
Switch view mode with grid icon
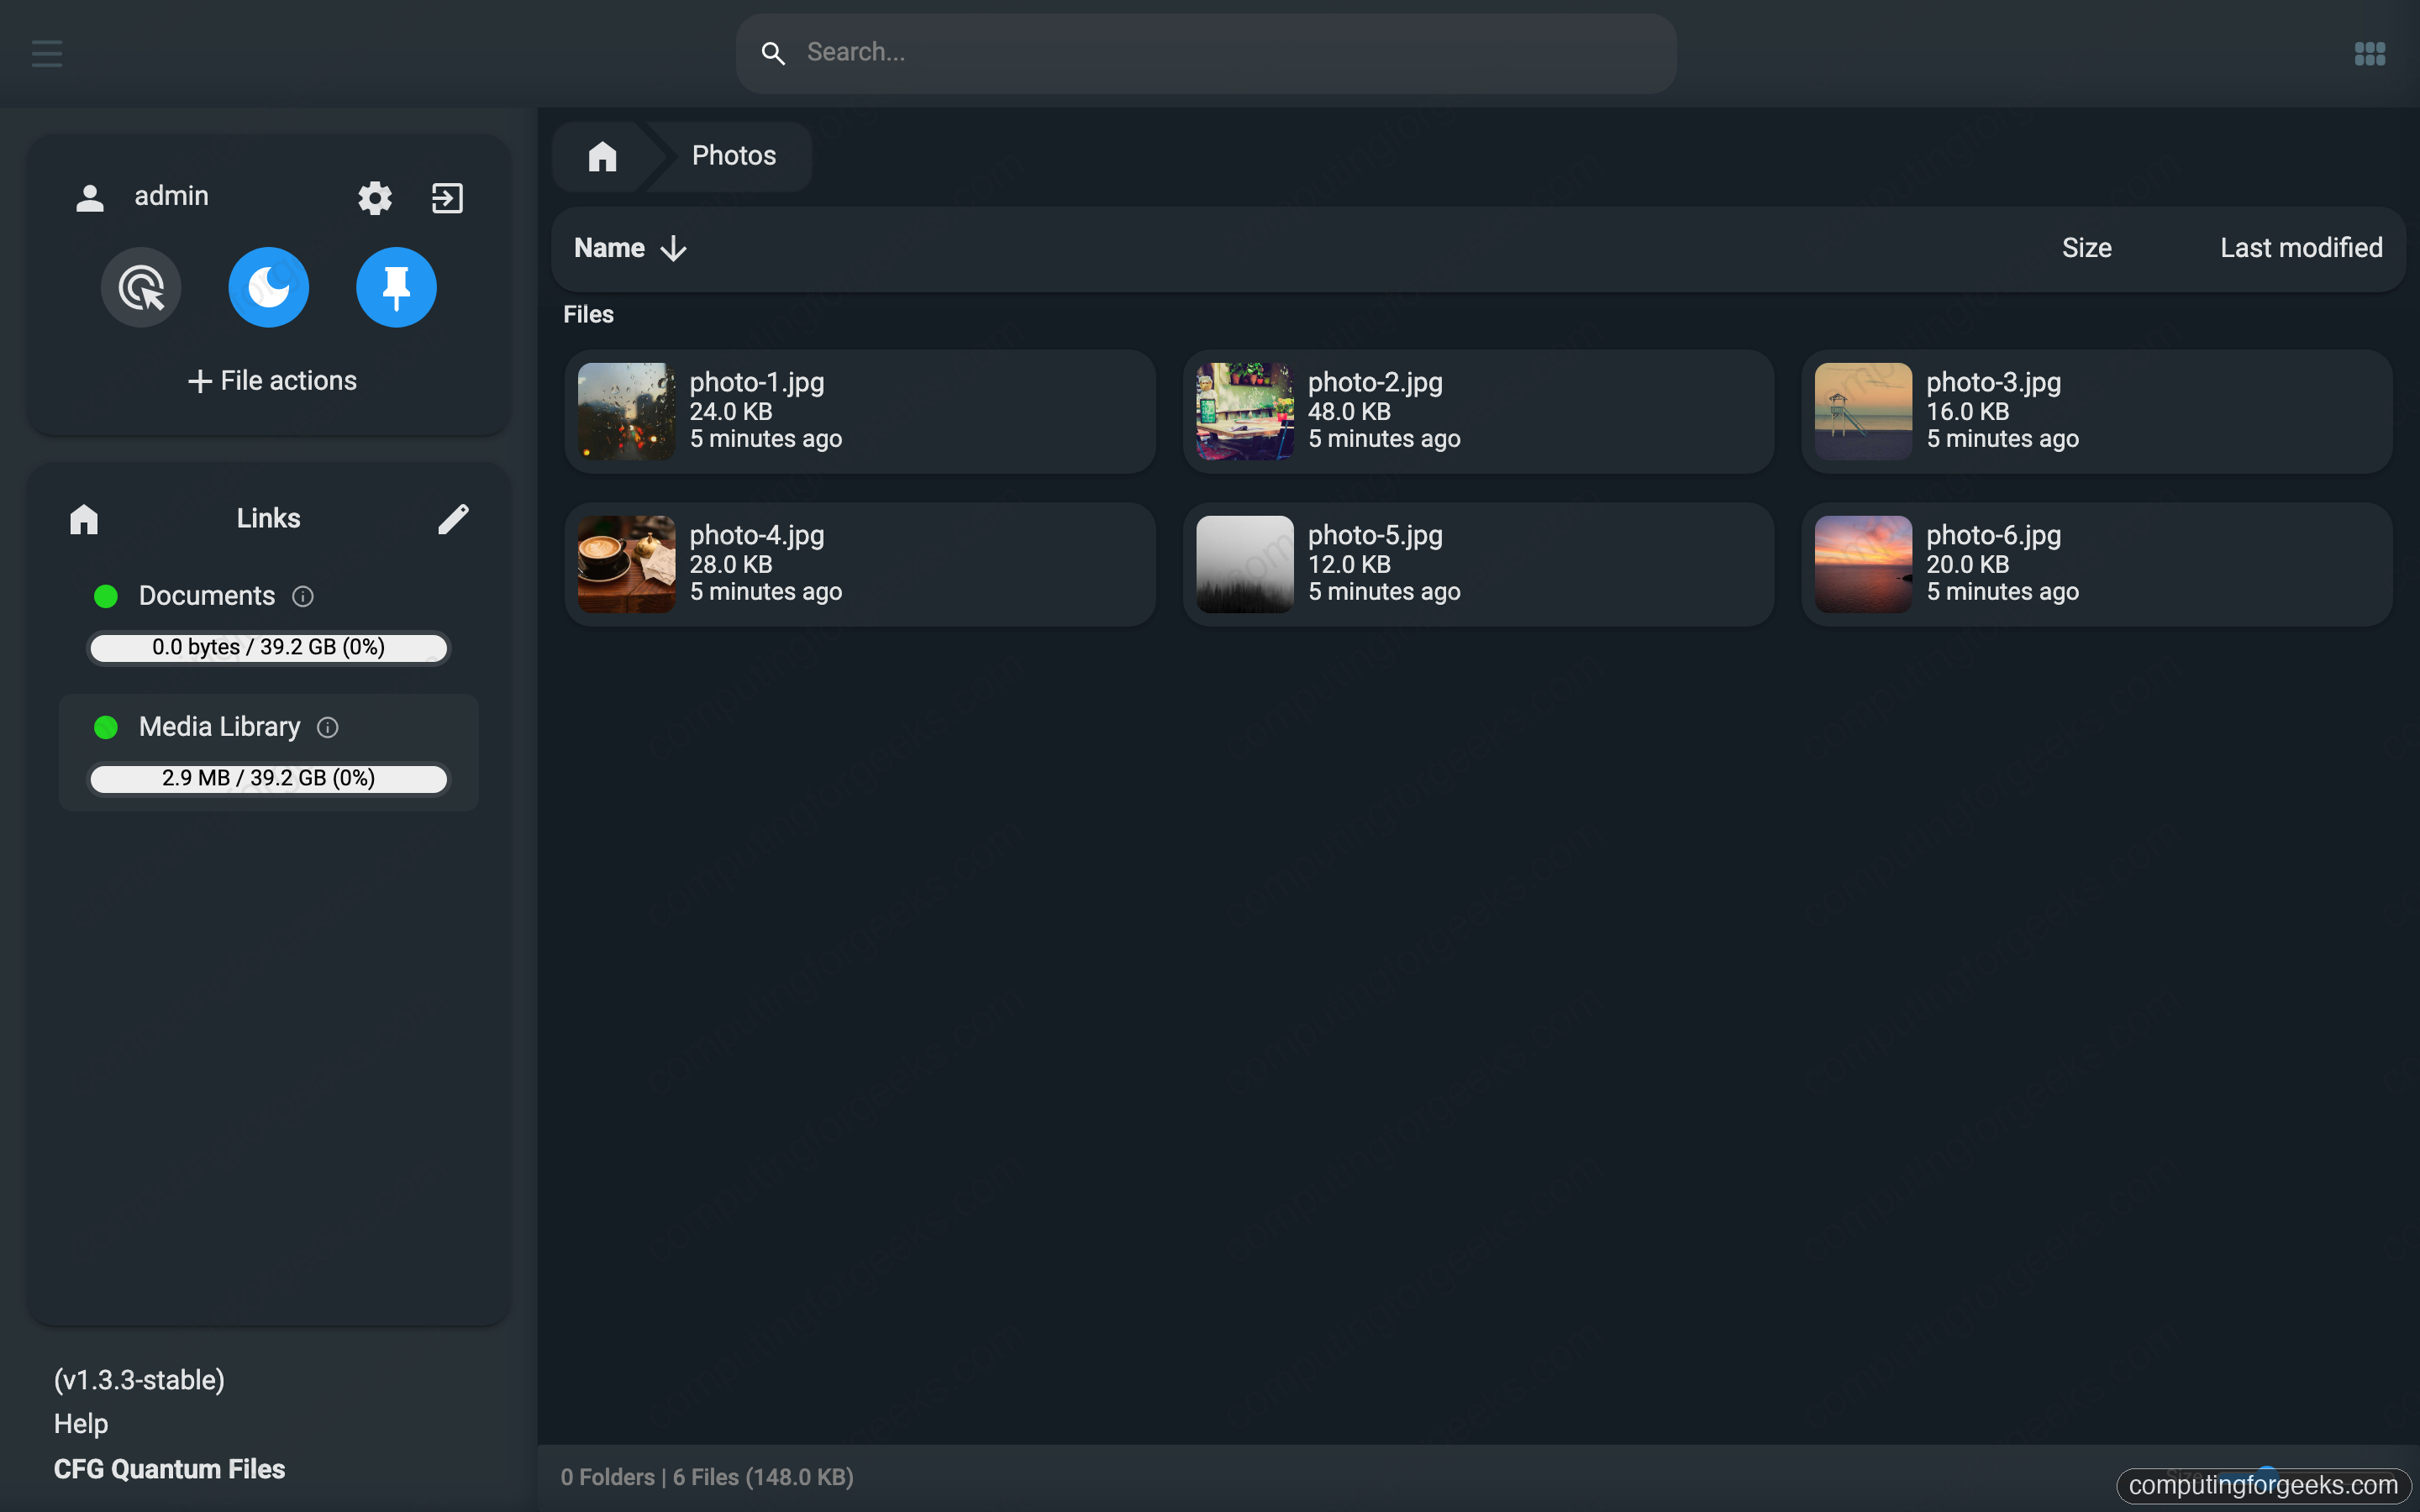(2369, 53)
